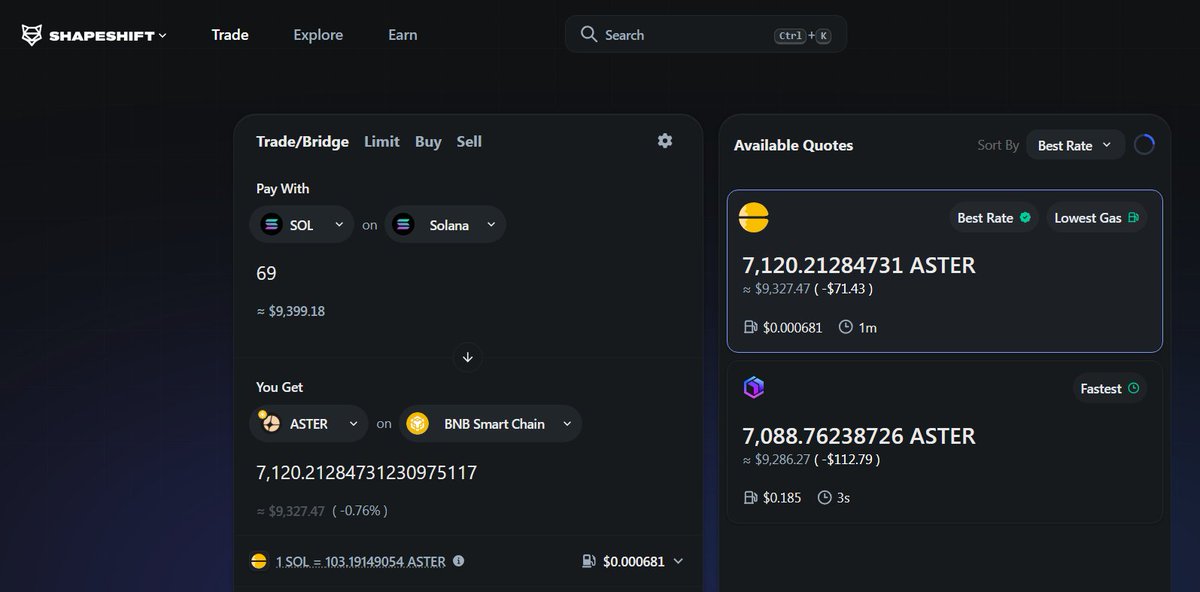
Task: Click the Best Rate tag
Action: tap(995, 218)
